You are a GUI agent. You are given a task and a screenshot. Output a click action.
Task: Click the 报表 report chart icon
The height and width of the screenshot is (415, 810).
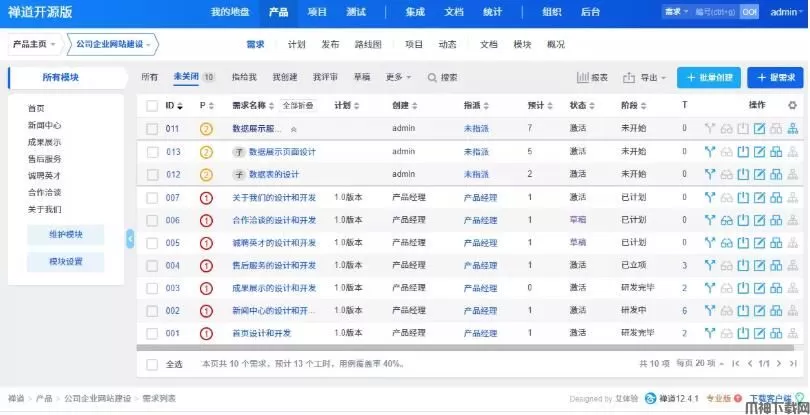click(x=593, y=78)
